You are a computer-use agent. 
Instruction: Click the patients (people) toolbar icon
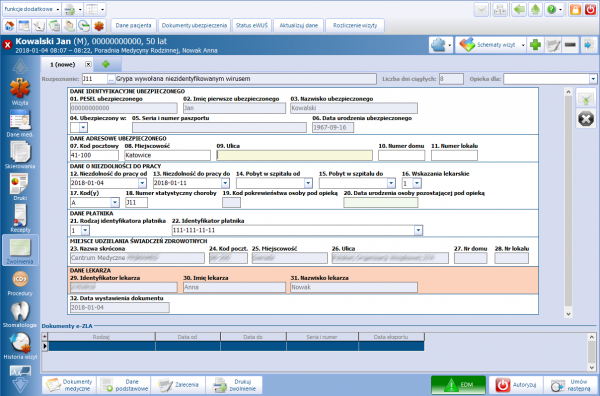point(69,26)
